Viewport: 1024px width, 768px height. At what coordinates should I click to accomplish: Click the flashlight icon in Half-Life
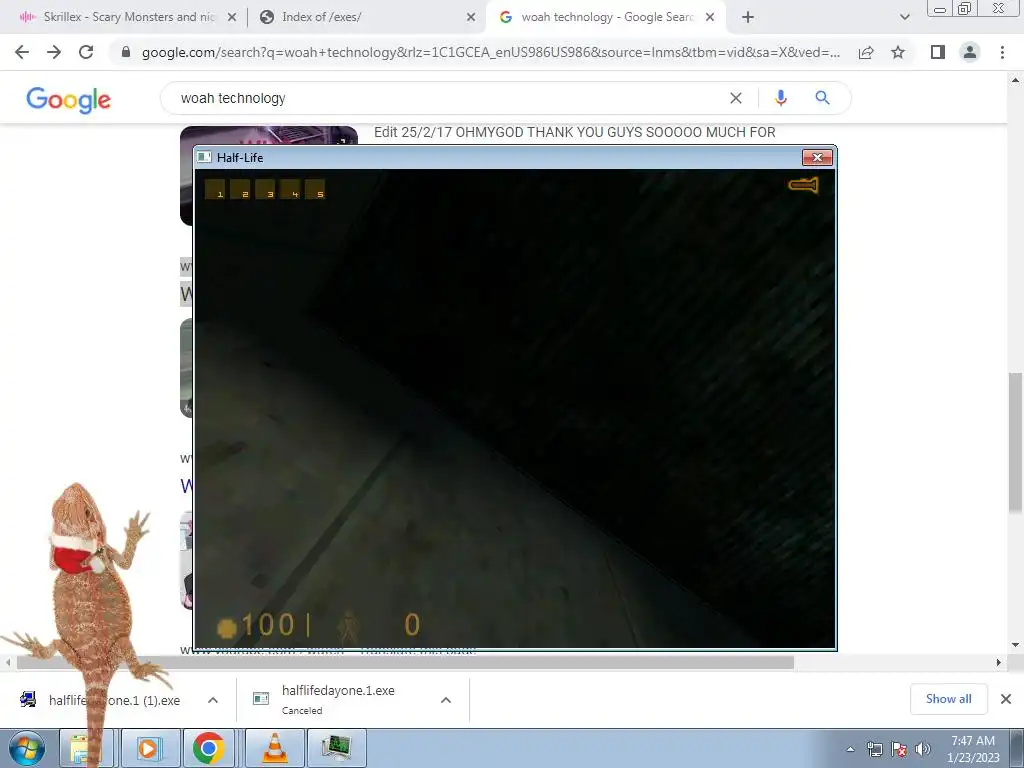(803, 185)
